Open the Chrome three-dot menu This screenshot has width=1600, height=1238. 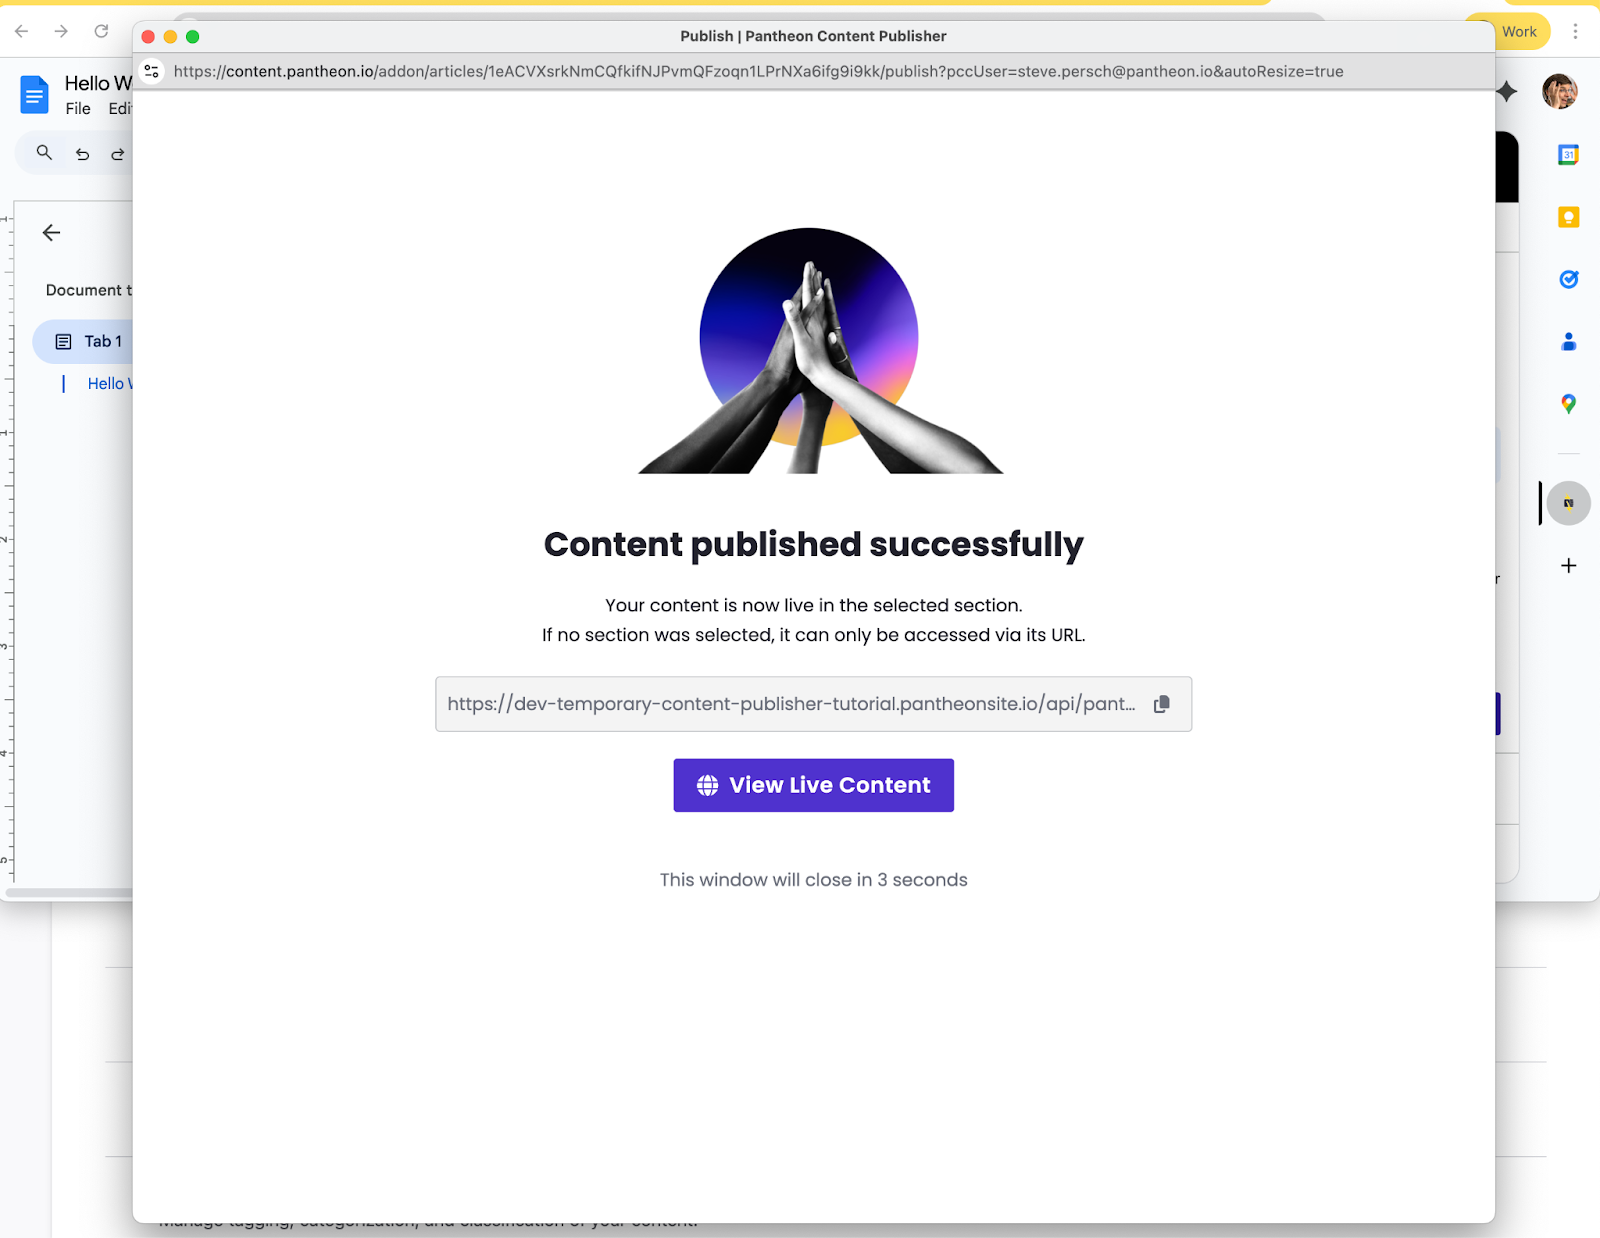(x=1575, y=32)
